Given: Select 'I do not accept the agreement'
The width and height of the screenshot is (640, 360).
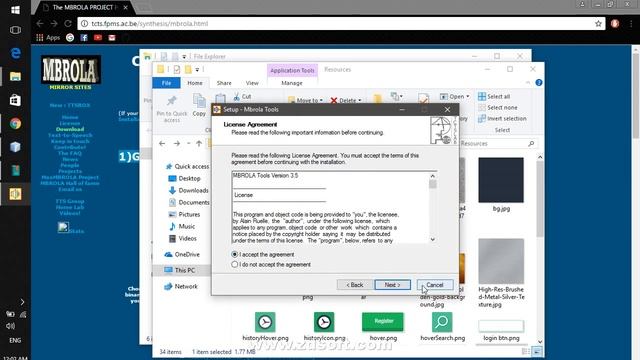Looking at the screenshot, I should [x=271, y=264].
